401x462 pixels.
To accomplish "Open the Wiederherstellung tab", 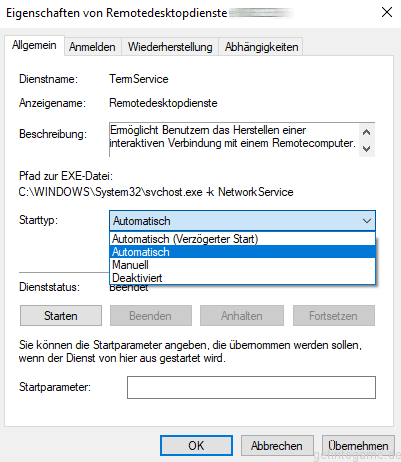I will [170, 47].
